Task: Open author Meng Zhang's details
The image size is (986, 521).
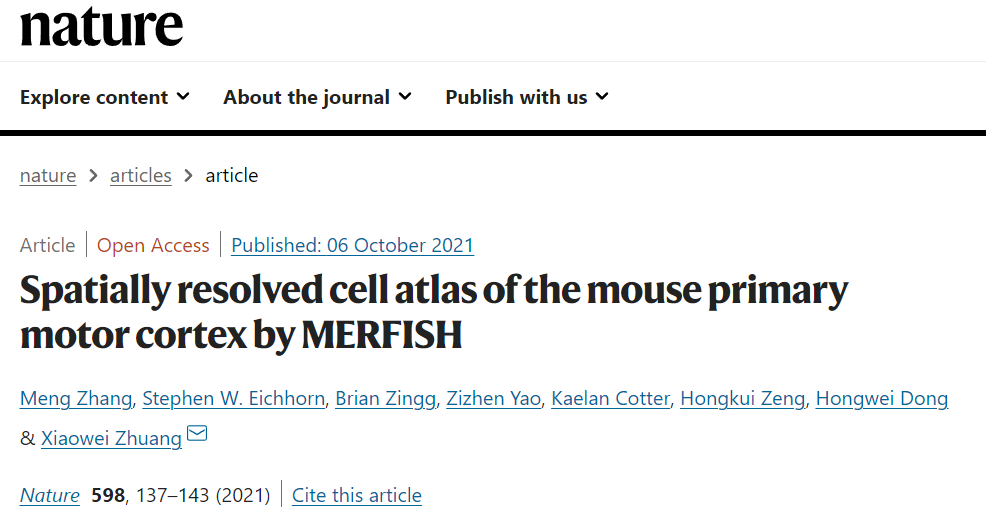Action: click(76, 398)
